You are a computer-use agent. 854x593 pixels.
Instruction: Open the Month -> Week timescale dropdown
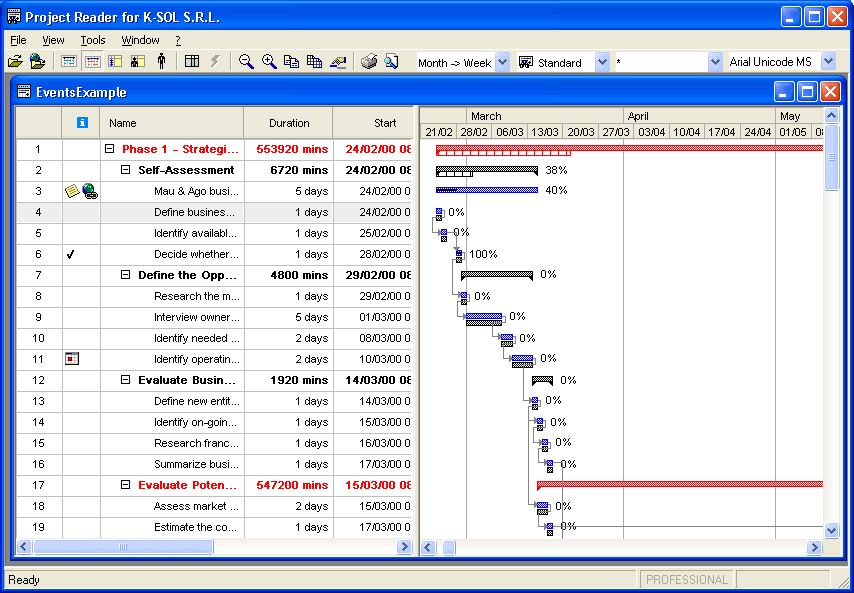click(503, 62)
